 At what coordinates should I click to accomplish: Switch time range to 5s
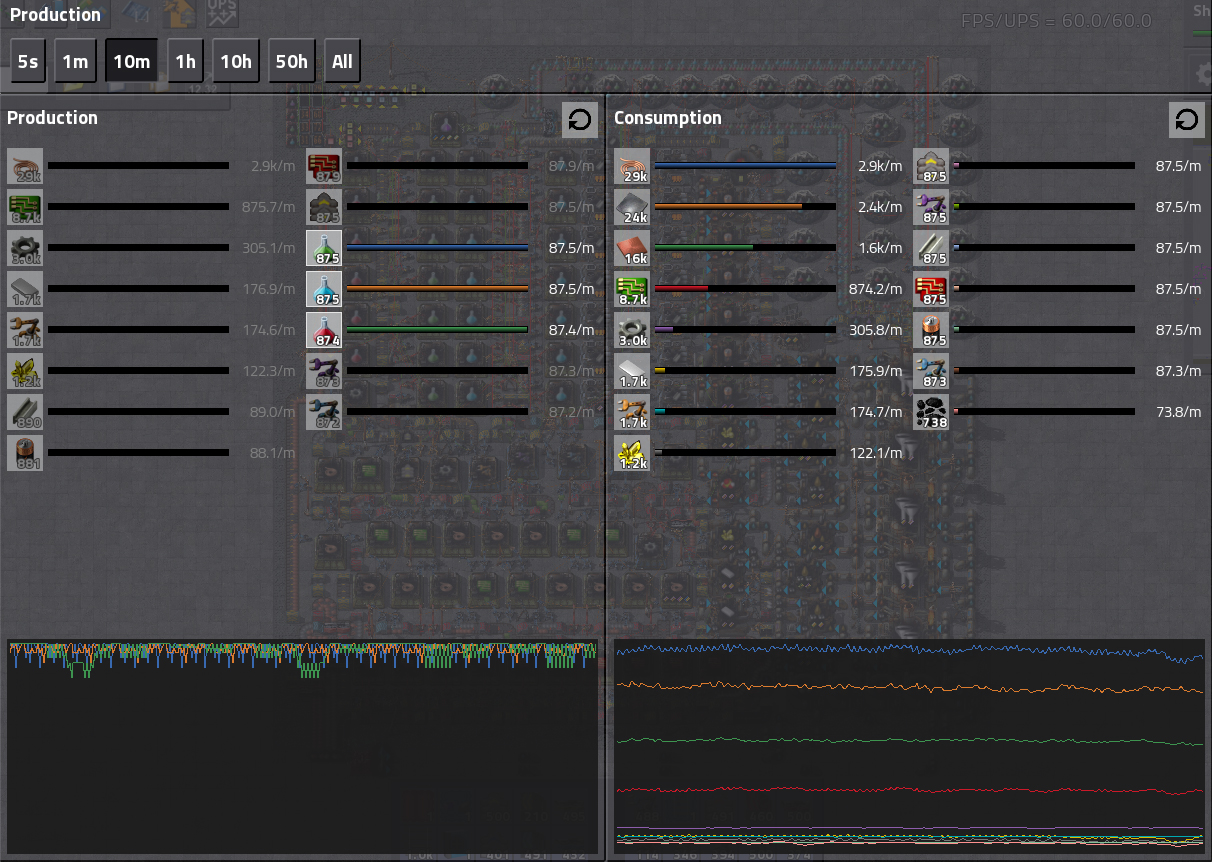point(28,62)
